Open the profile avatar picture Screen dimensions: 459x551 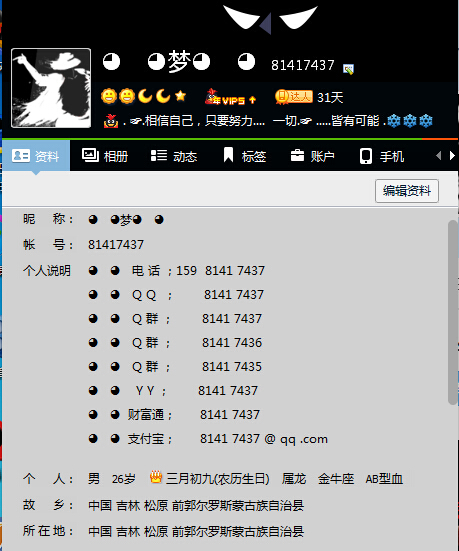(x=51, y=88)
